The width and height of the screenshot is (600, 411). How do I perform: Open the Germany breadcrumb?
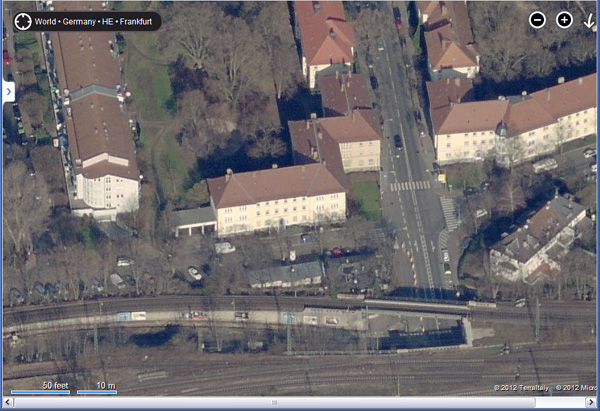[x=79, y=21]
